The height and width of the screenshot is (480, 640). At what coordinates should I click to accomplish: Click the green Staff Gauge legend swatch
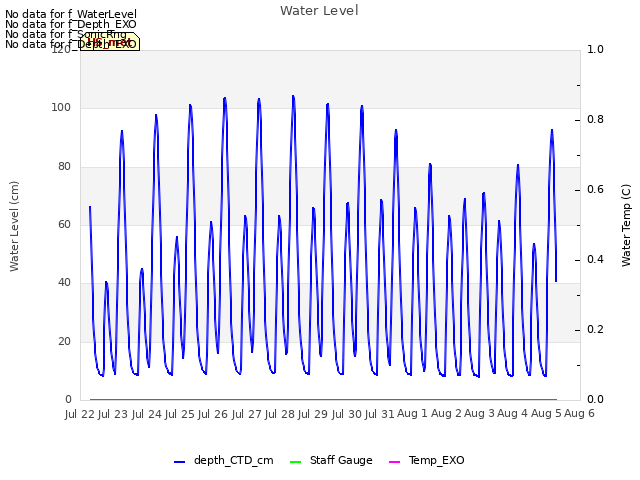[x=295, y=462]
